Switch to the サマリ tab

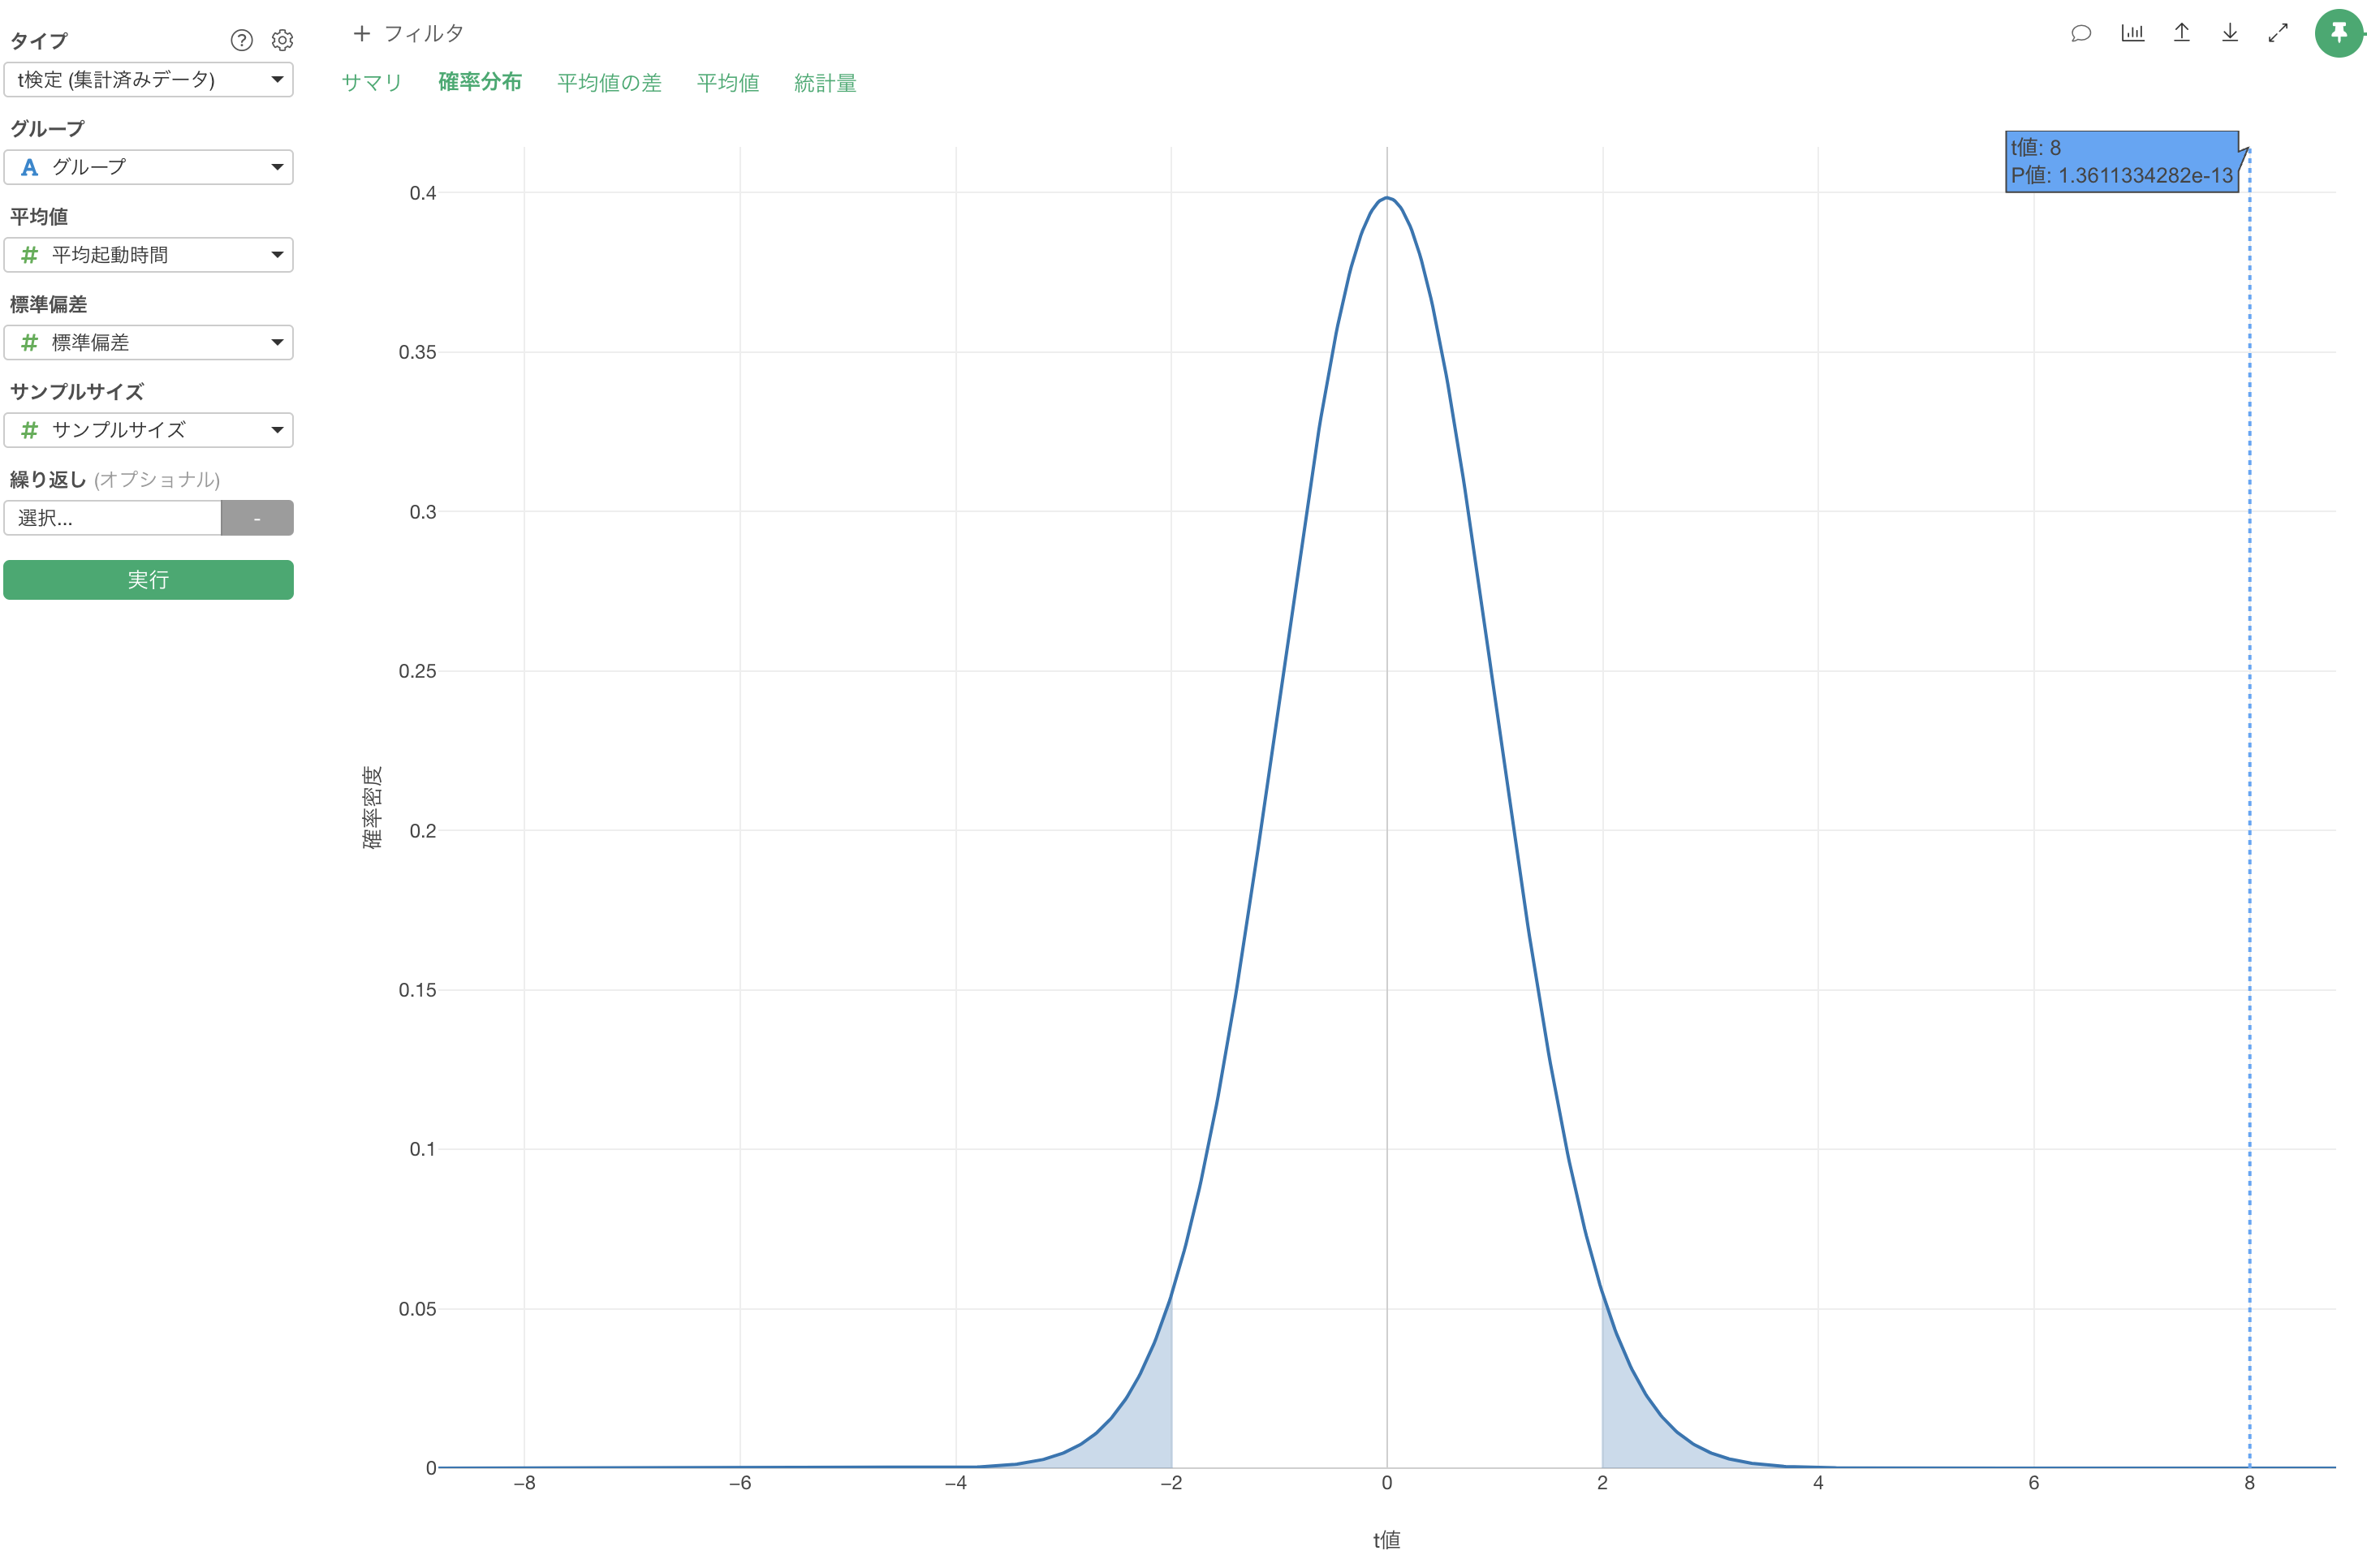(372, 83)
